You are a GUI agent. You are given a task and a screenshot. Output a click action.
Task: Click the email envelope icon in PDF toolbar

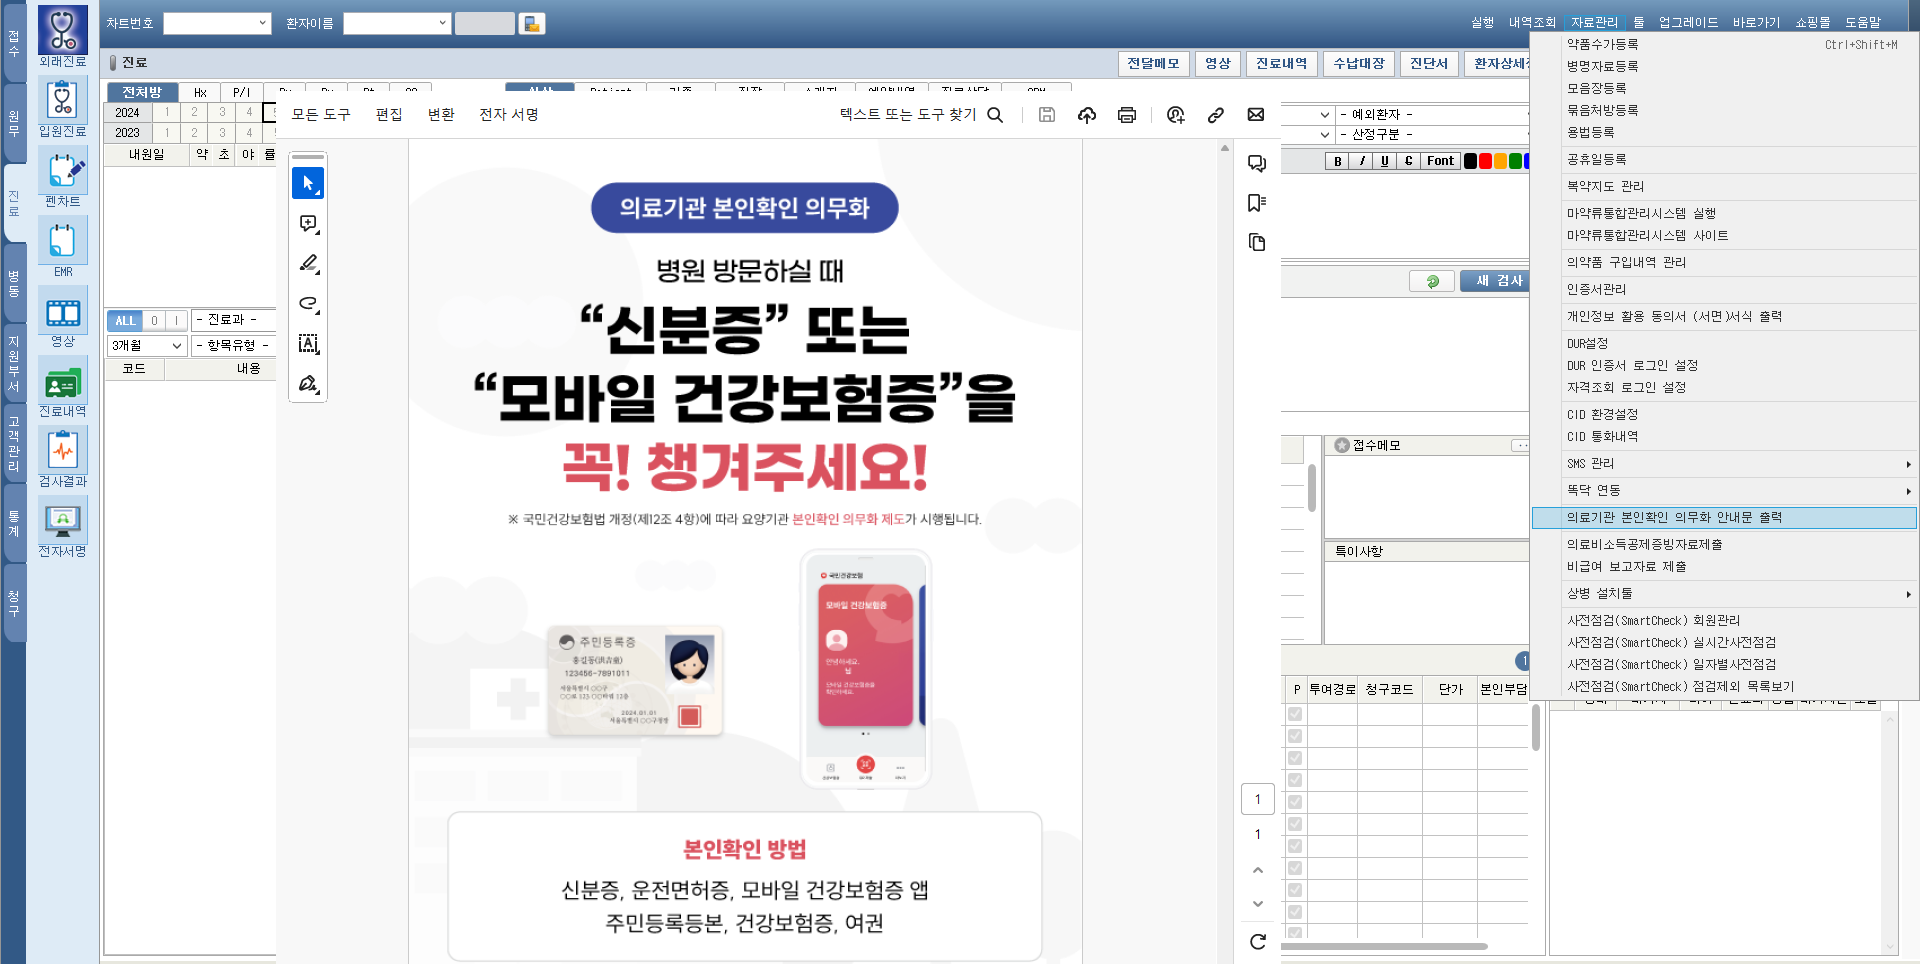coord(1256,115)
